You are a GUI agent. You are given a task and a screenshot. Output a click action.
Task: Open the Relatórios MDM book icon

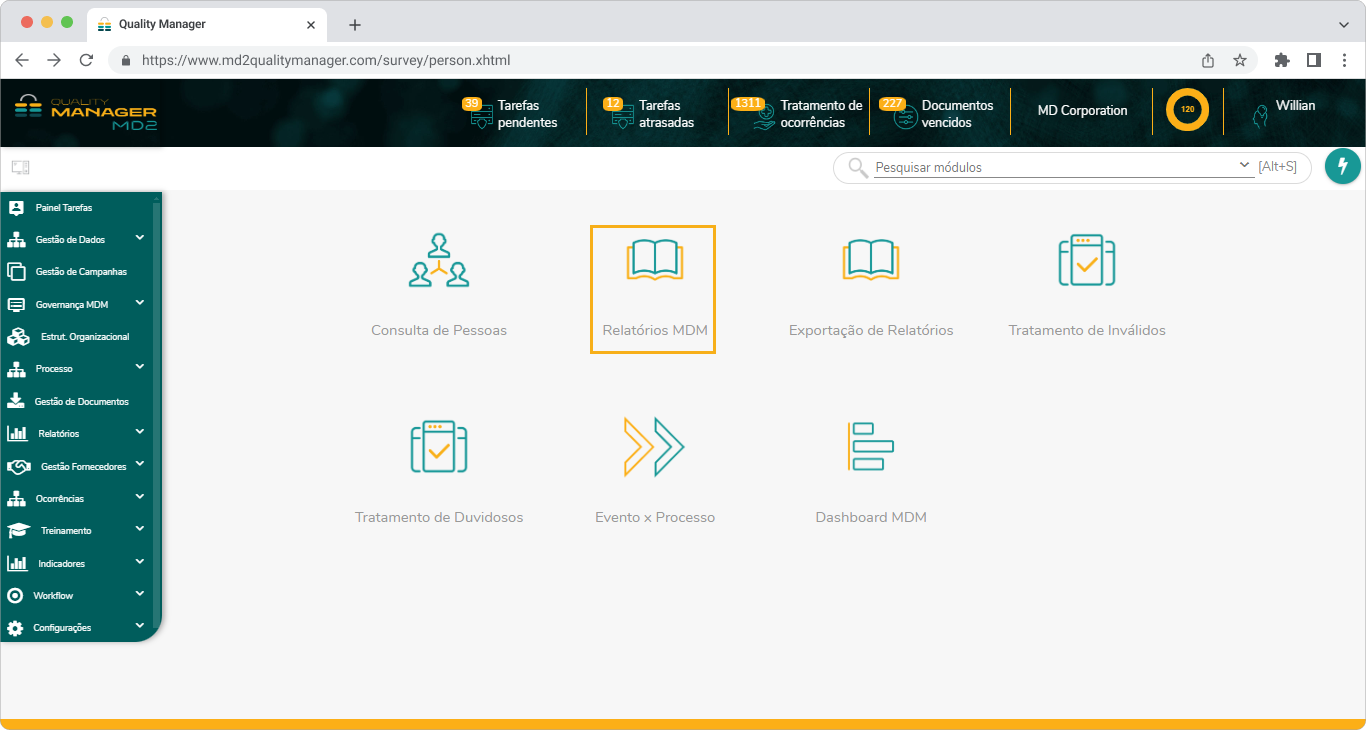point(653,258)
